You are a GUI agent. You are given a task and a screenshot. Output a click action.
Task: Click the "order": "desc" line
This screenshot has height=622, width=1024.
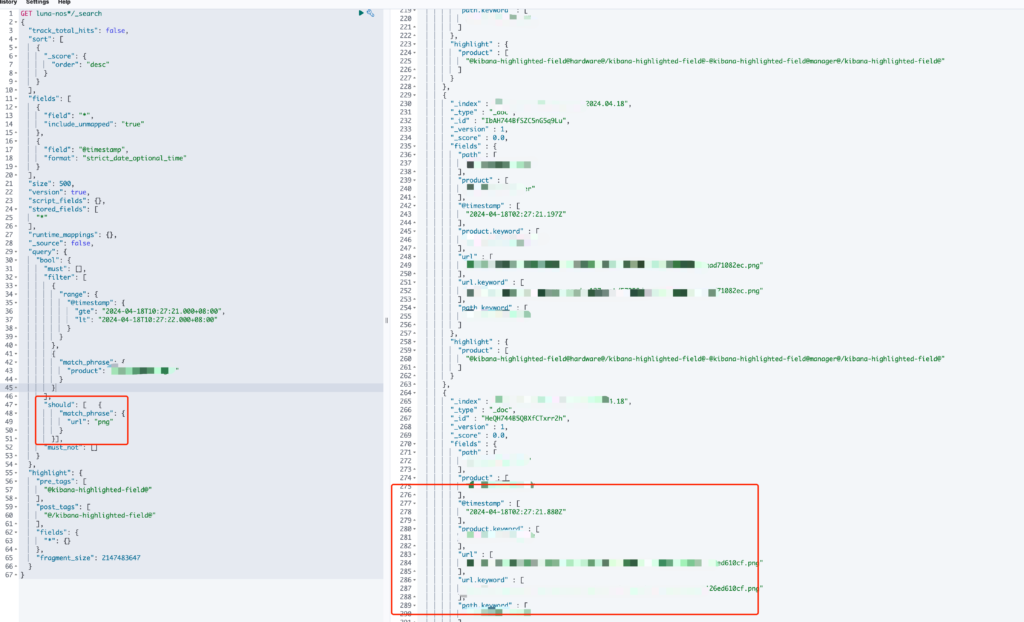(80, 65)
